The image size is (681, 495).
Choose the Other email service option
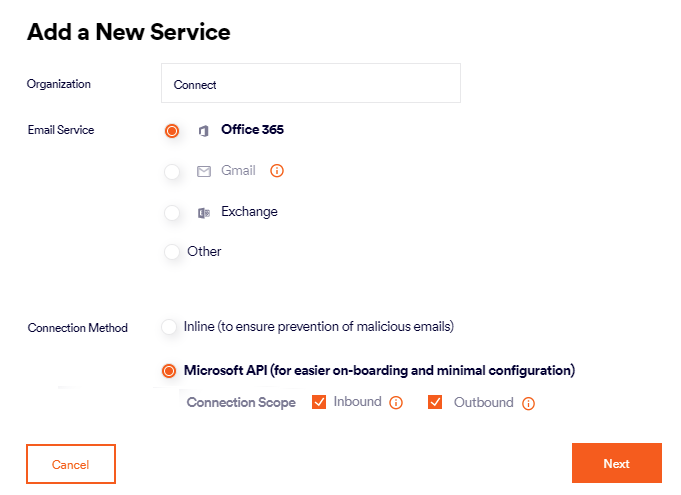click(172, 252)
